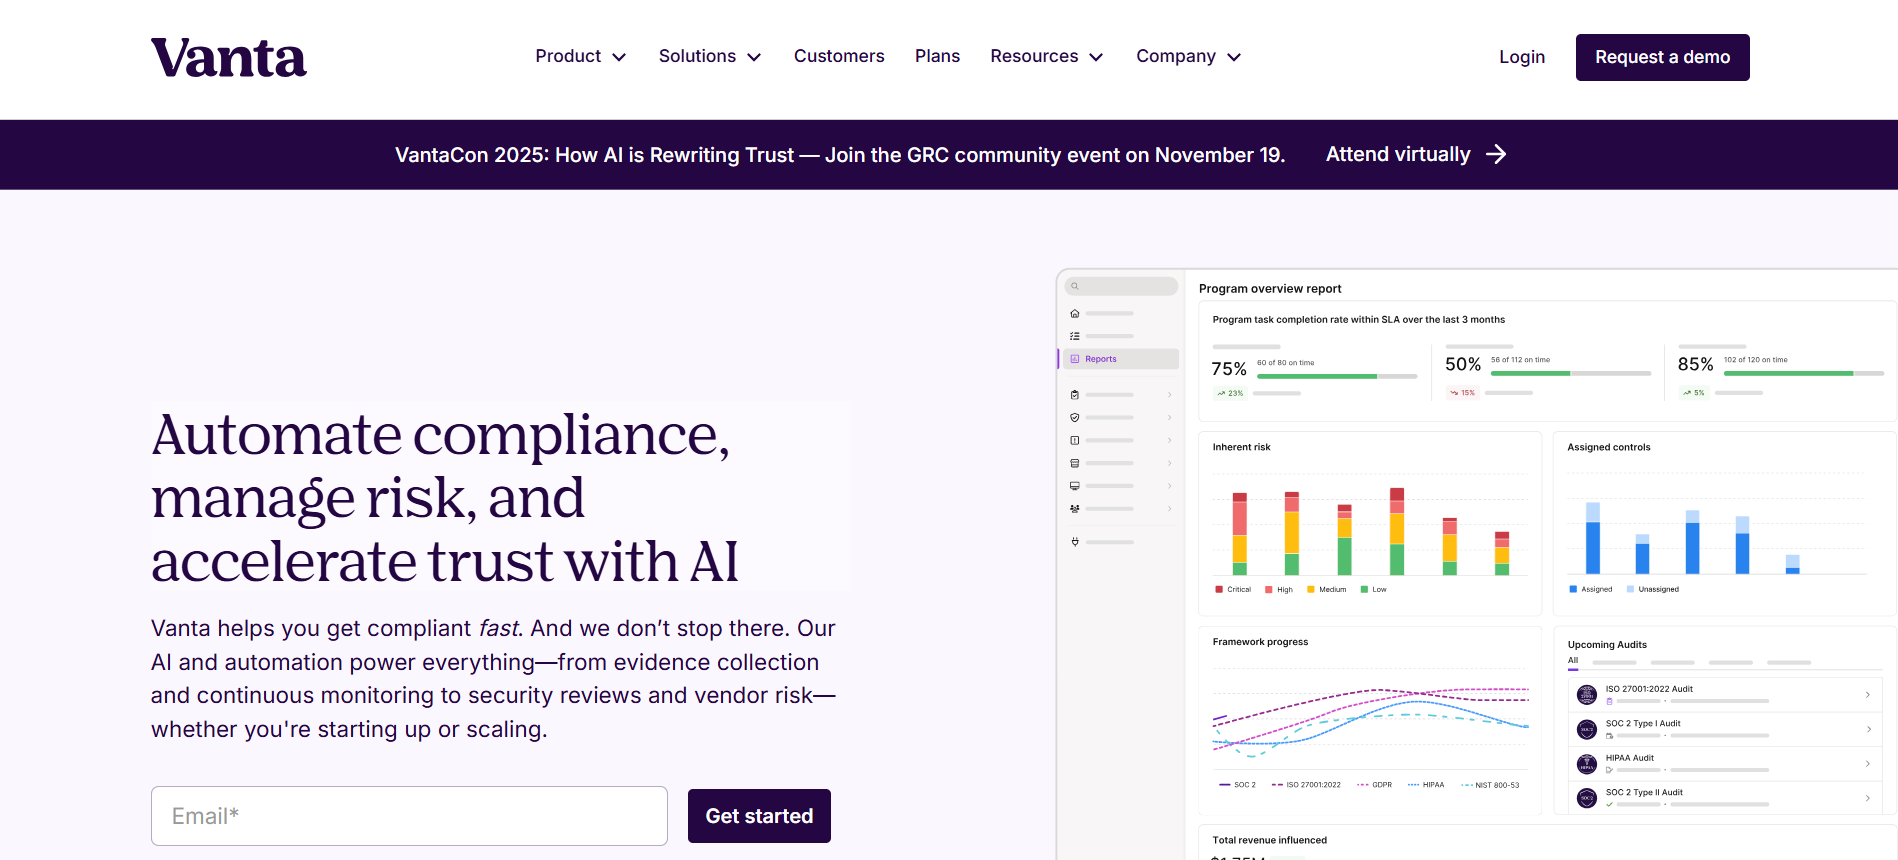The height and width of the screenshot is (860, 1898).
Task: Expand chevron on SOC 2 Type I Audit row
Action: click(x=1868, y=729)
